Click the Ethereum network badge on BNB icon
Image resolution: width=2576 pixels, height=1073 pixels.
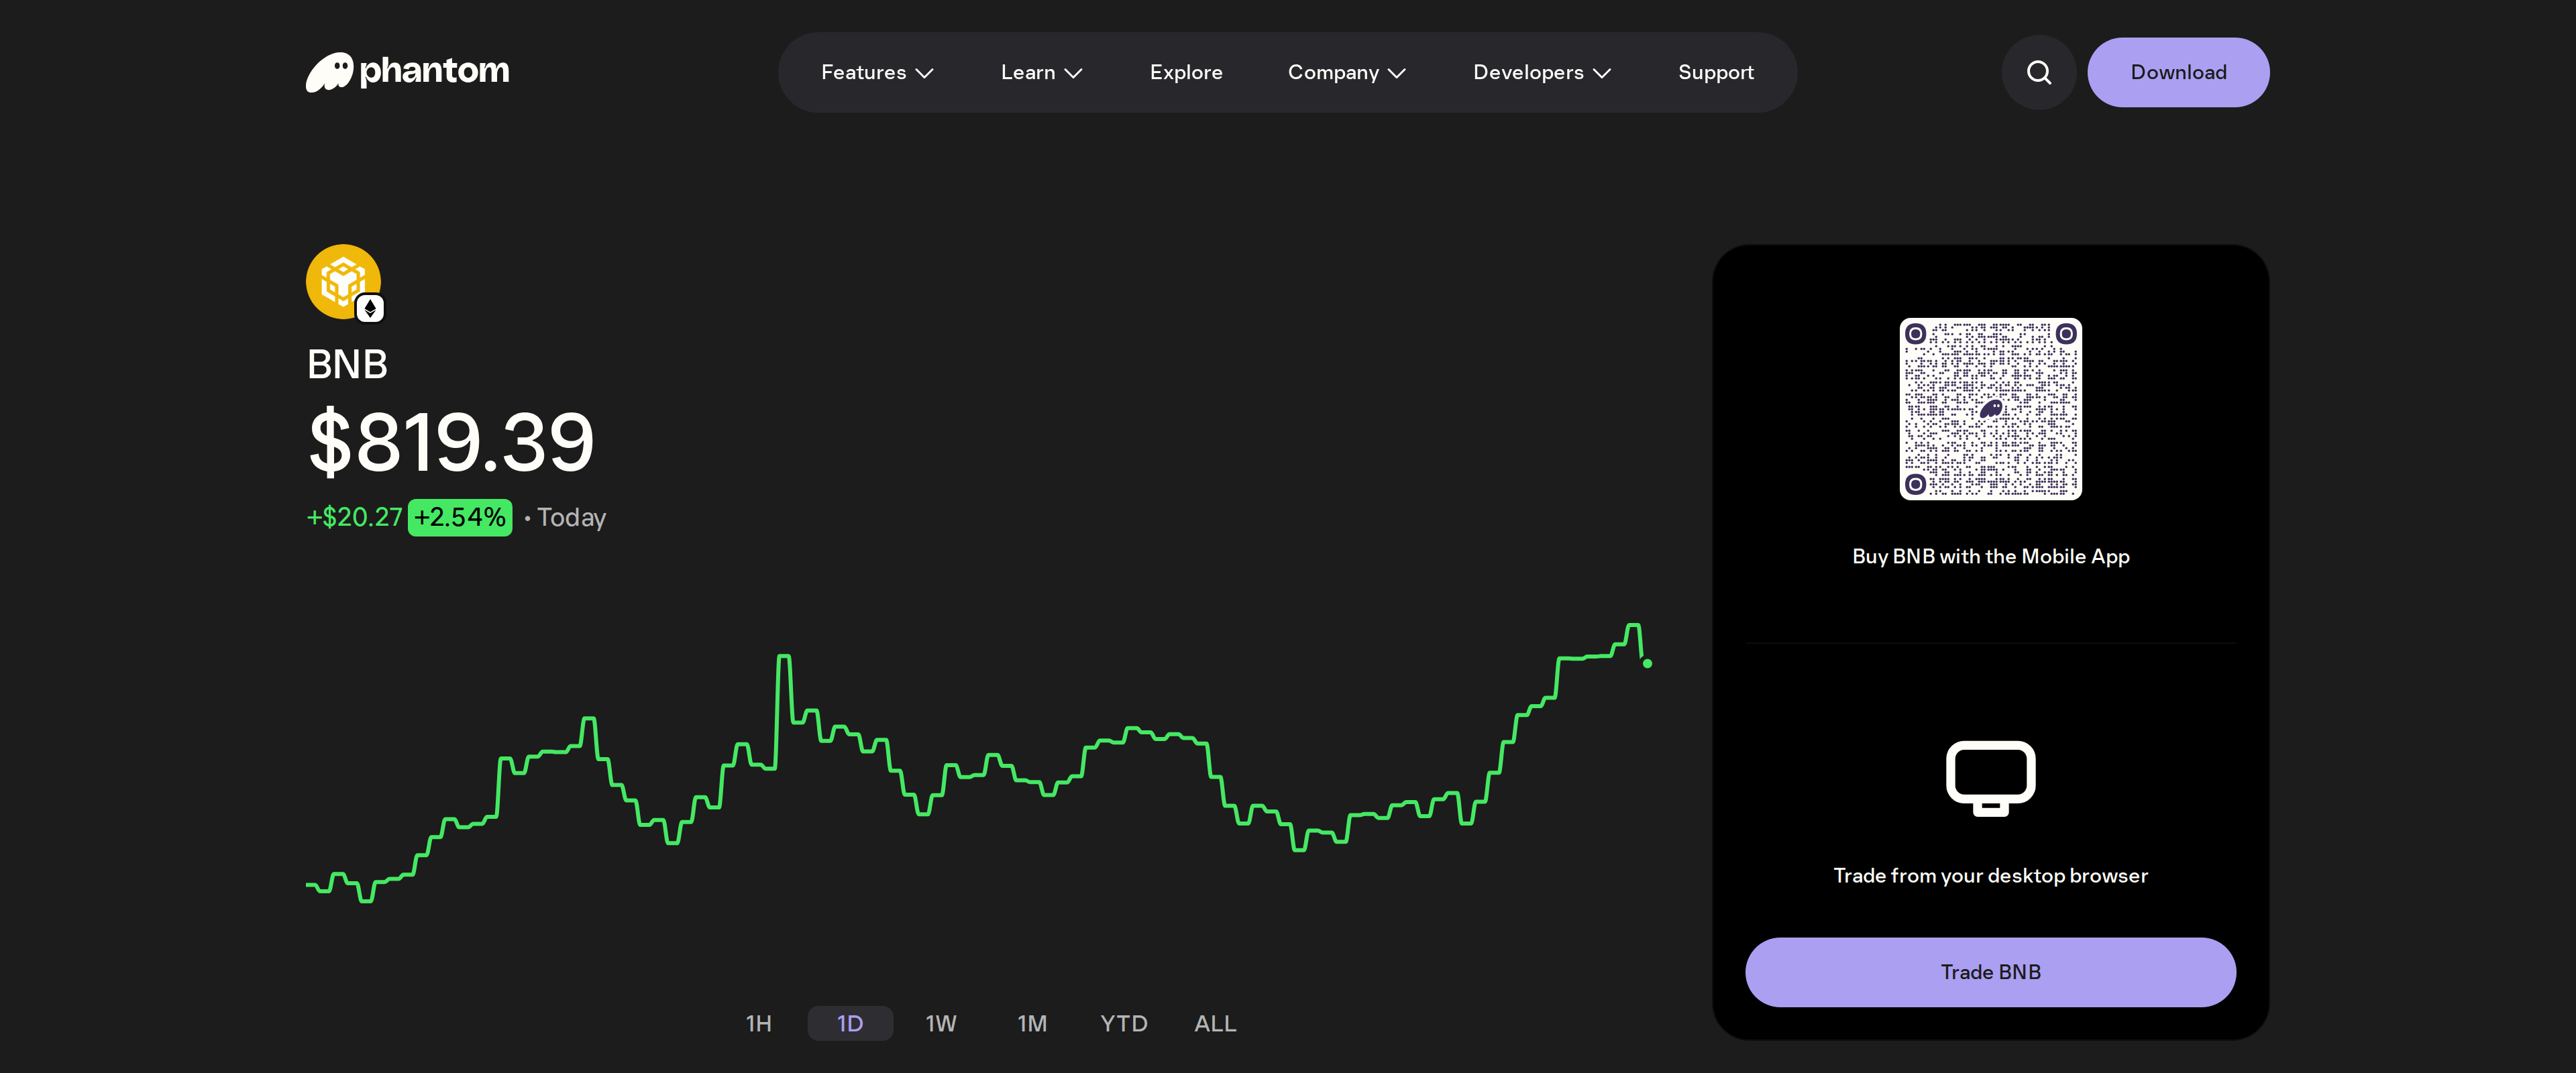point(370,309)
